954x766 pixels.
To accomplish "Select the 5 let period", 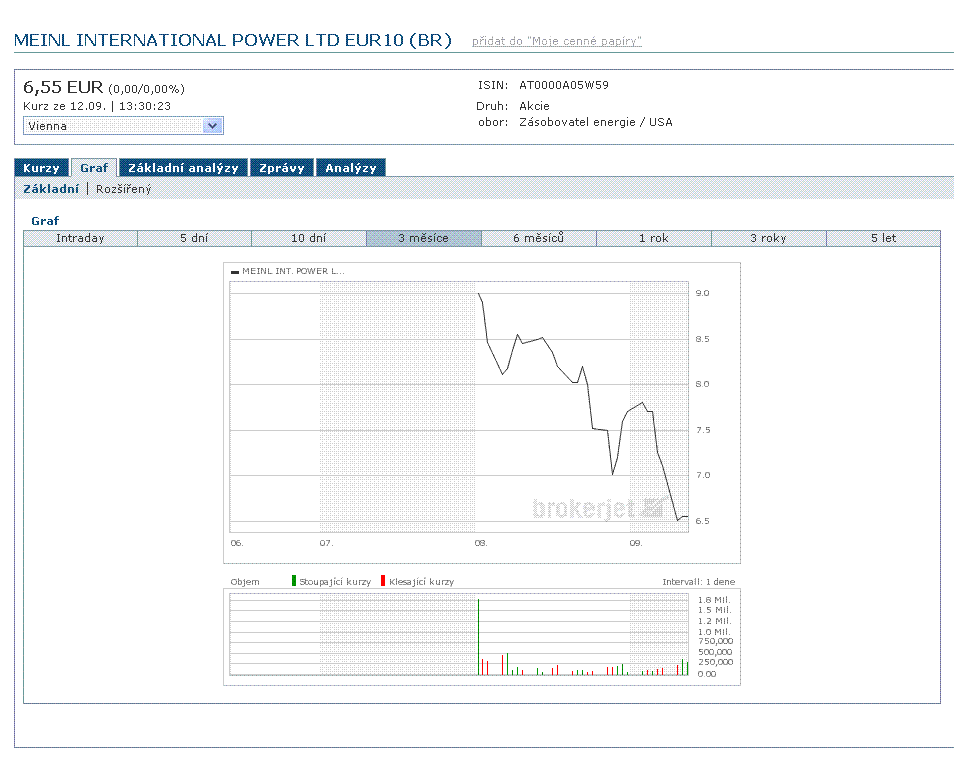I will [x=883, y=239].
